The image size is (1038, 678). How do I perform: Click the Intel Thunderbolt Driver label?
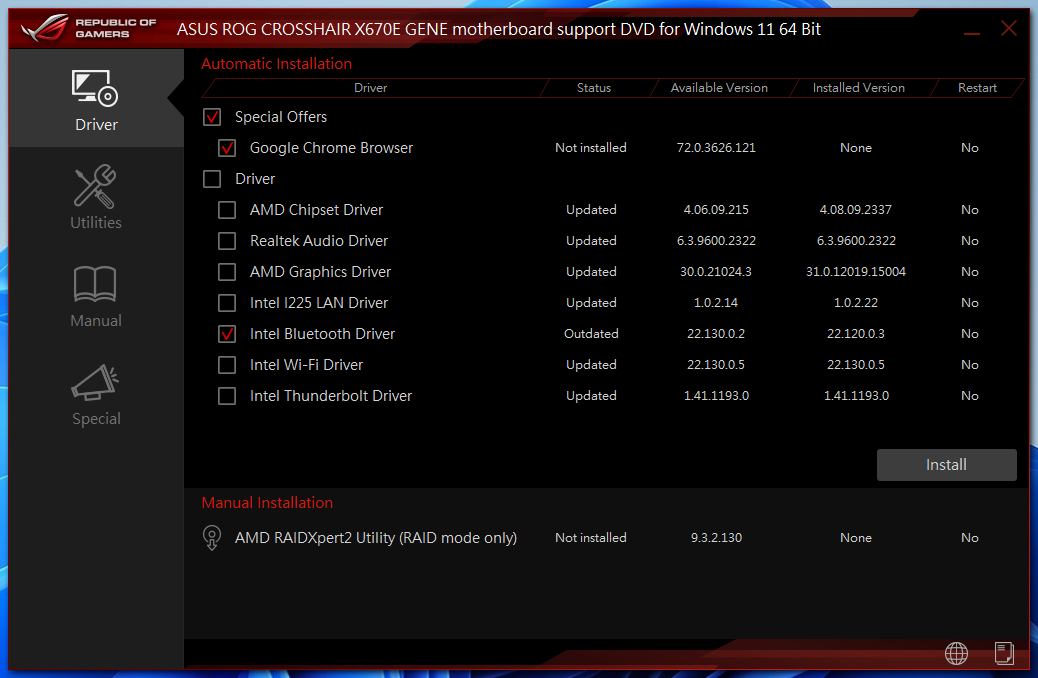pos(331,396)
